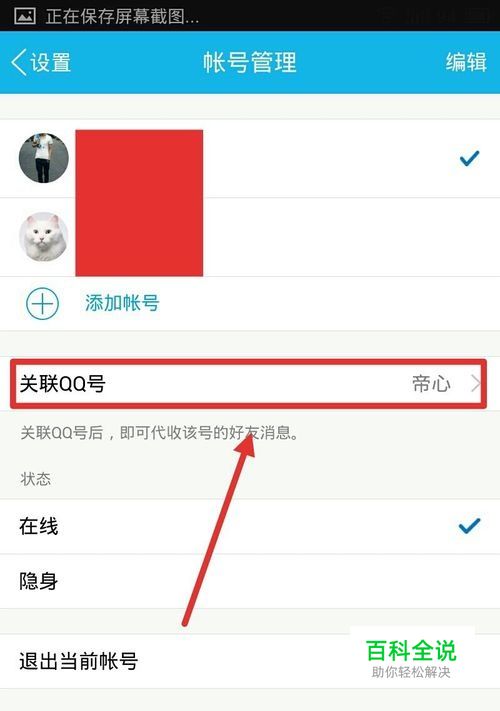Tap the 百科全说 watermark logo
Screen dimensions: 500x711
pos(411,657)
